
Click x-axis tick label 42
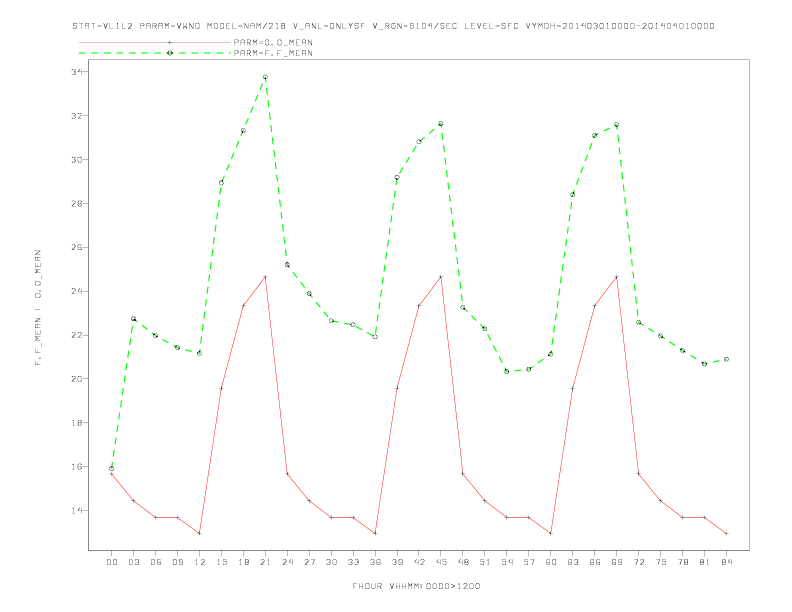coord(419,562)
